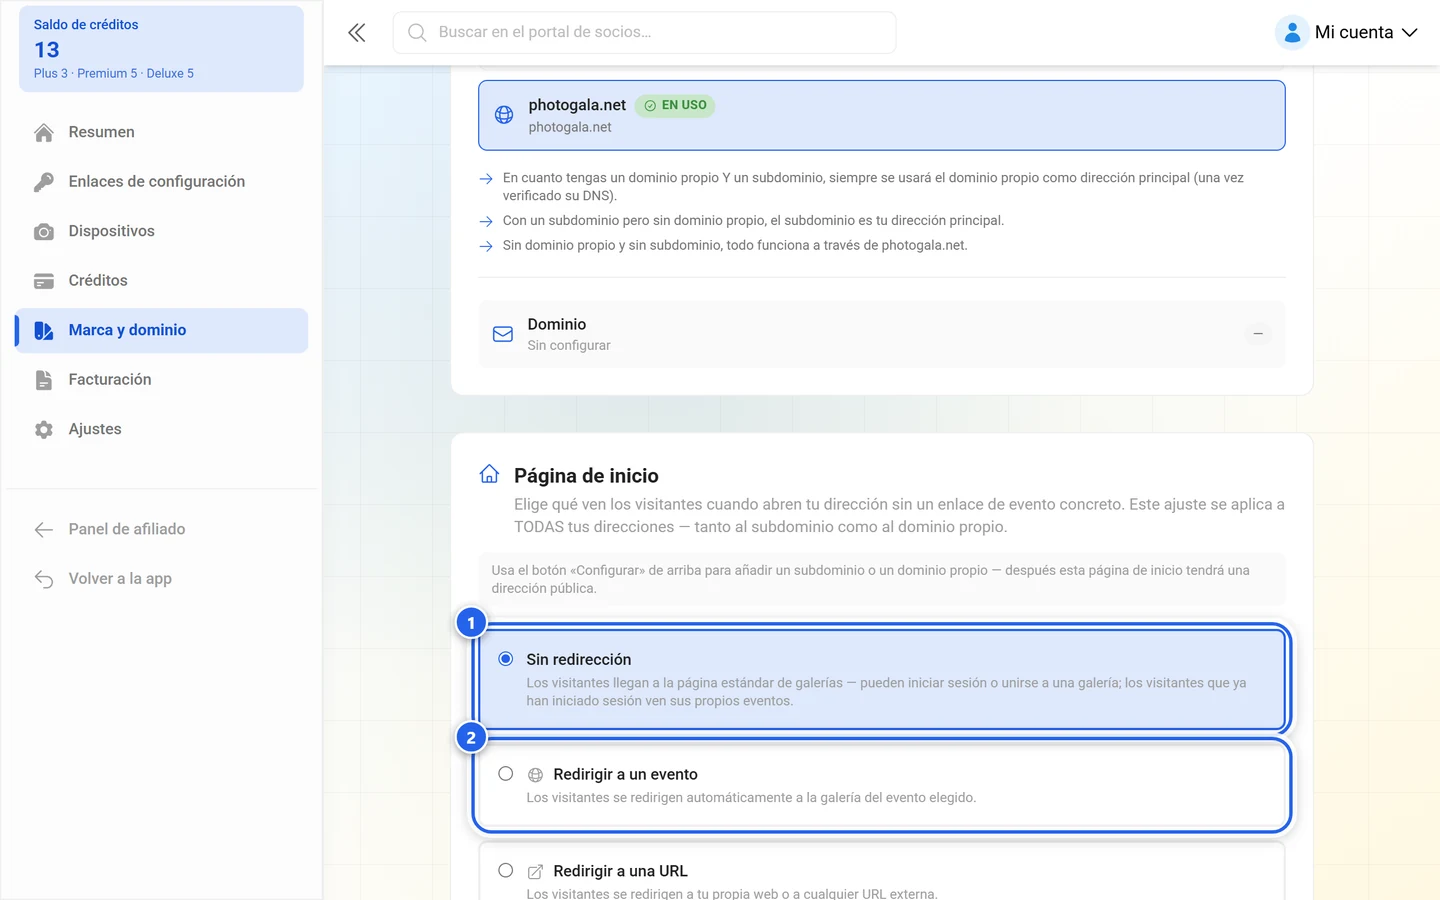Click the key icon for Enlaces de configuración
This screenshot has height=900, width=1440.
point(44,182)
